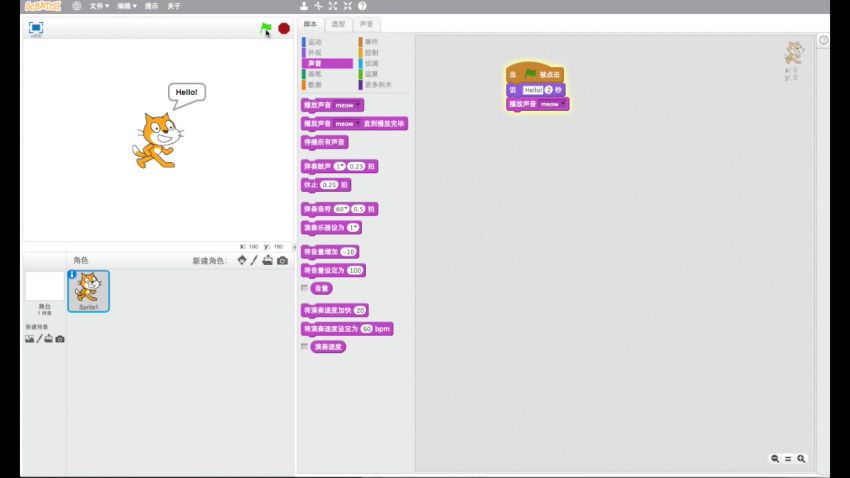Choose backdrop from library

click(29, 339)
